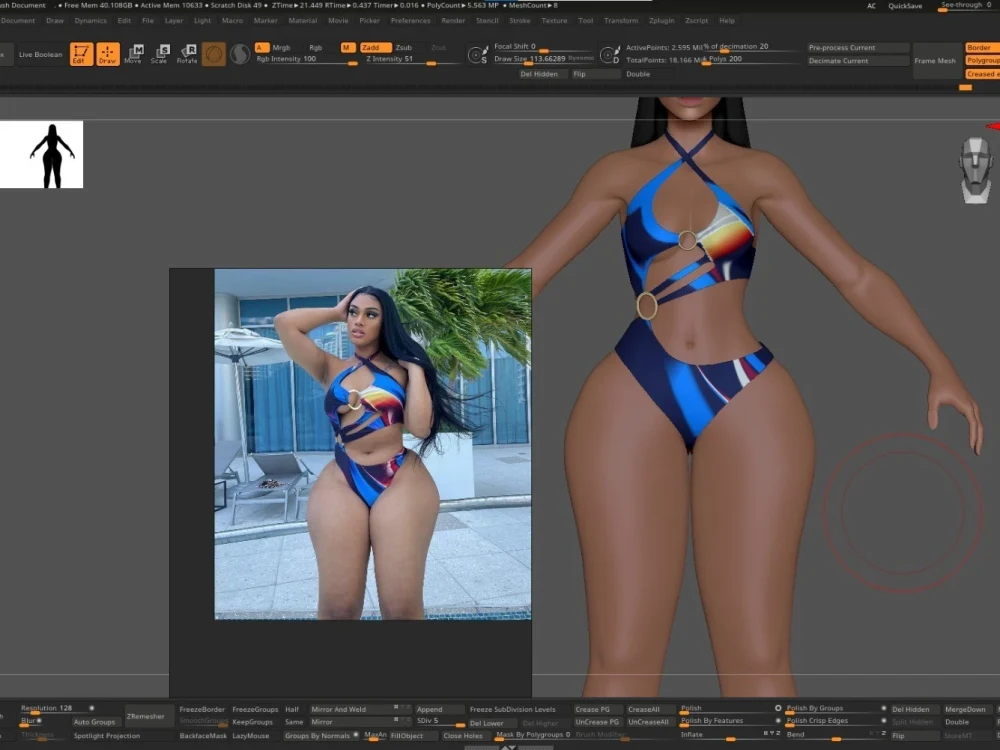This screenshot has height=750, width=1000.
Task: Click the bikini reference photo in Spotlight
Action: [372, 444]
